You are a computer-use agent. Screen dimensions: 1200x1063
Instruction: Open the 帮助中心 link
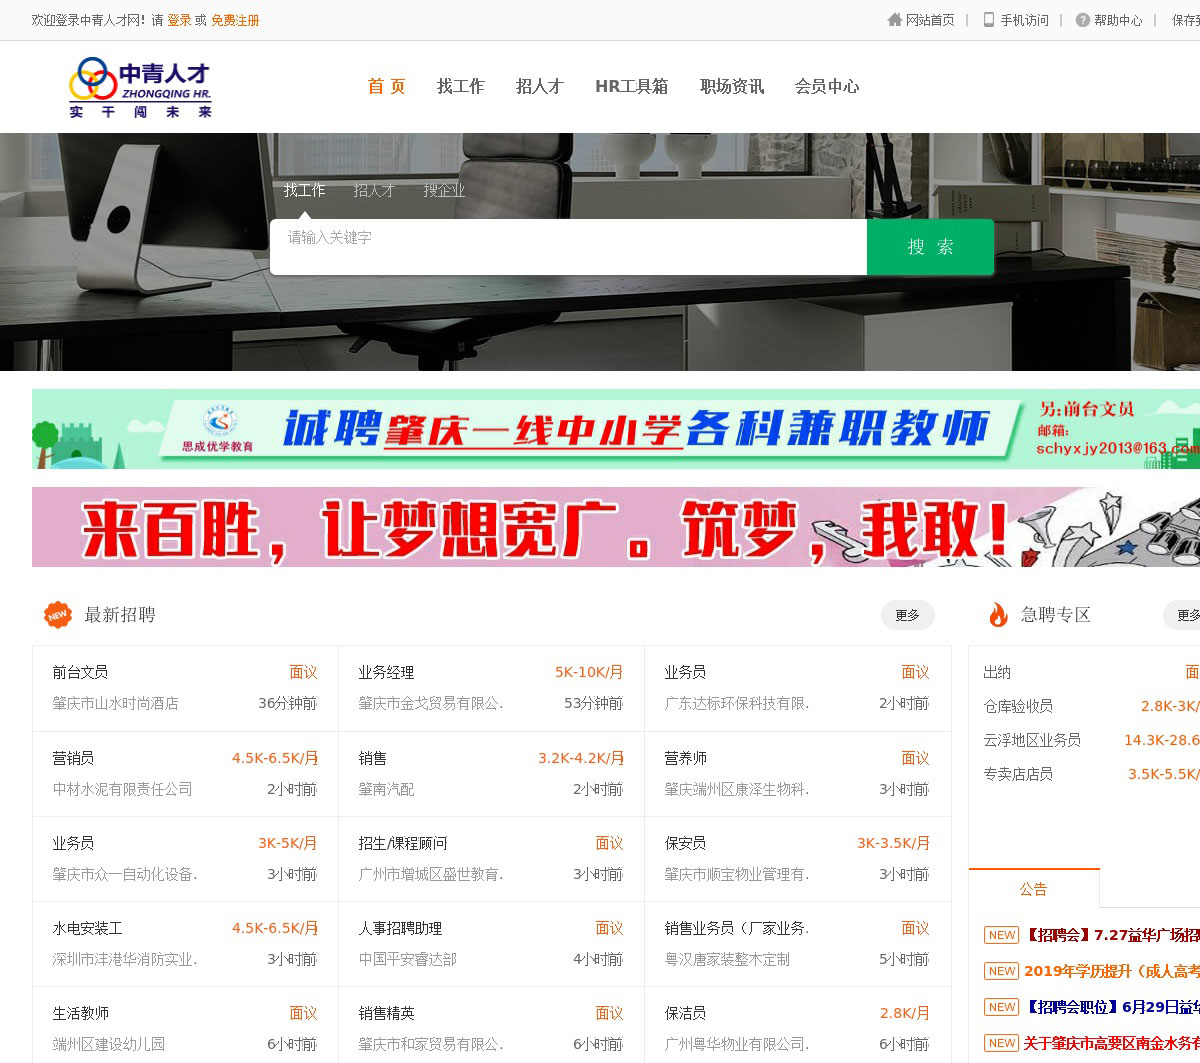pyautogui.click(x=1118, y=20)
